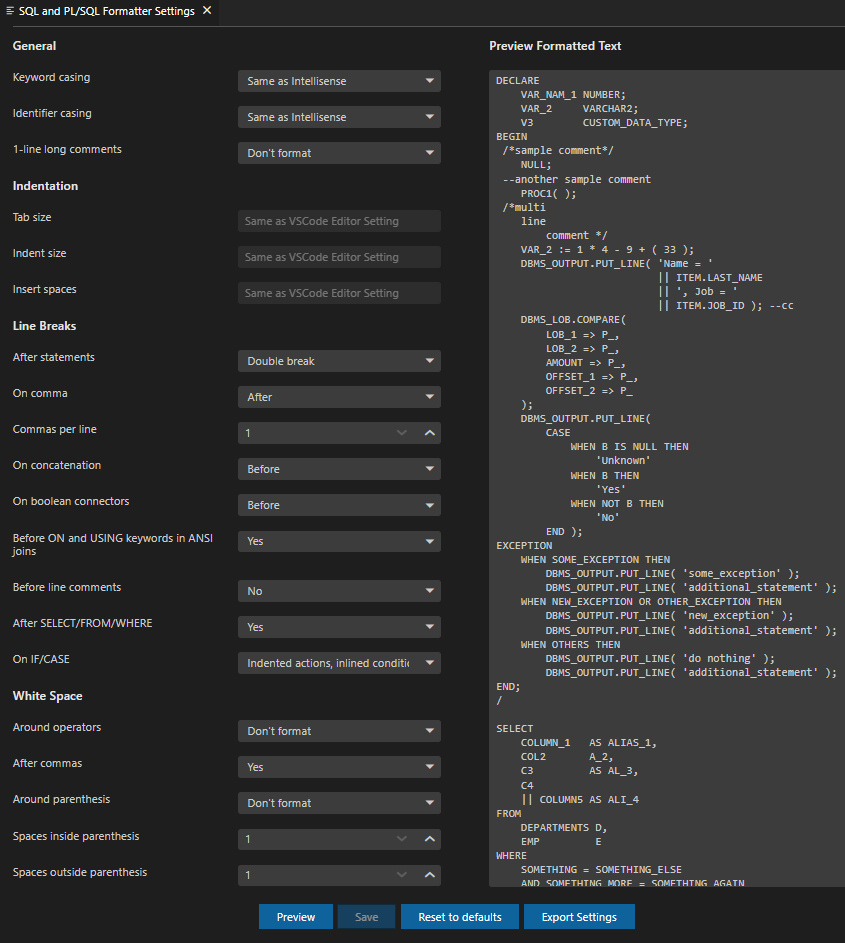Click the Save button
This screenshot has height=943, width=845.
point(366,917)
